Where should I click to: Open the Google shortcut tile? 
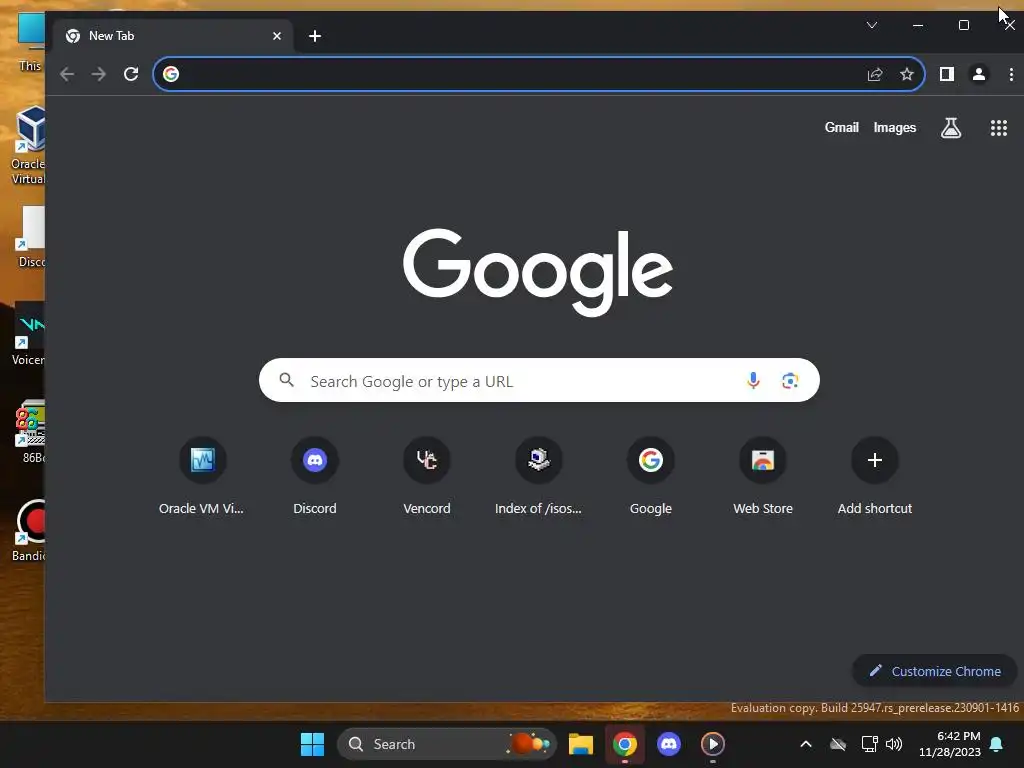tap(651, 477)
